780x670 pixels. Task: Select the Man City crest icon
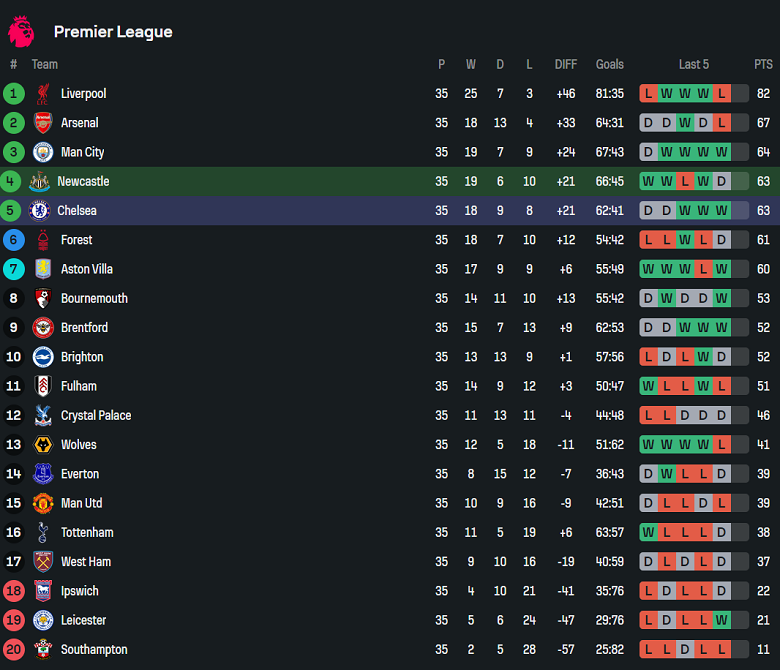[x=43, y=152]
